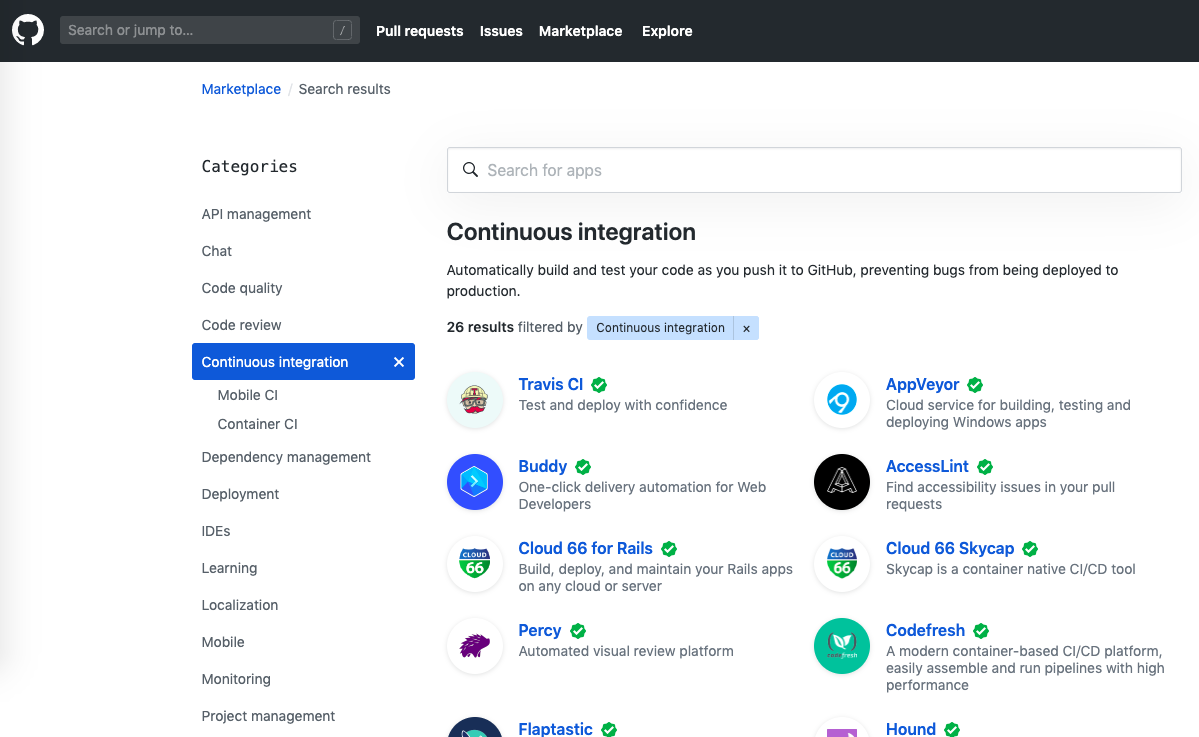Select the IDEs category

point(216,531)
